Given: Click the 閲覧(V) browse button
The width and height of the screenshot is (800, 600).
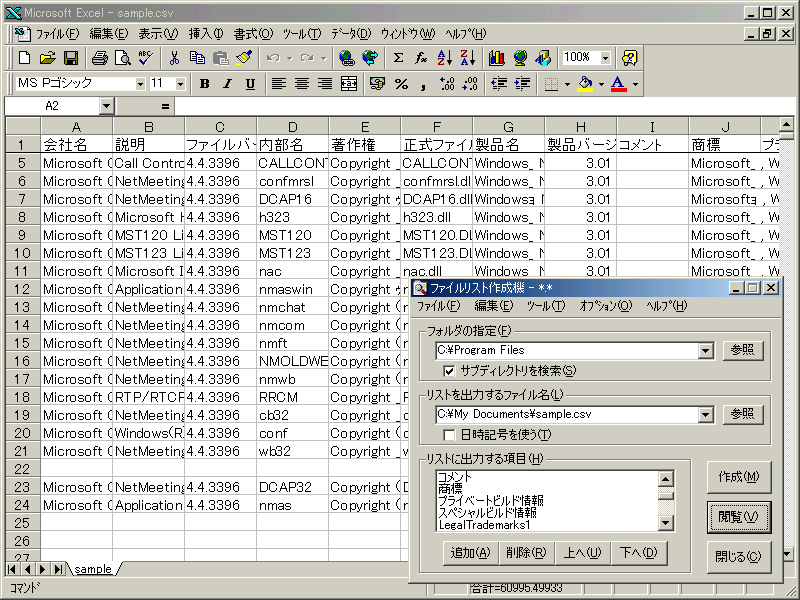Looking at the screenshot, I should 738,517.
